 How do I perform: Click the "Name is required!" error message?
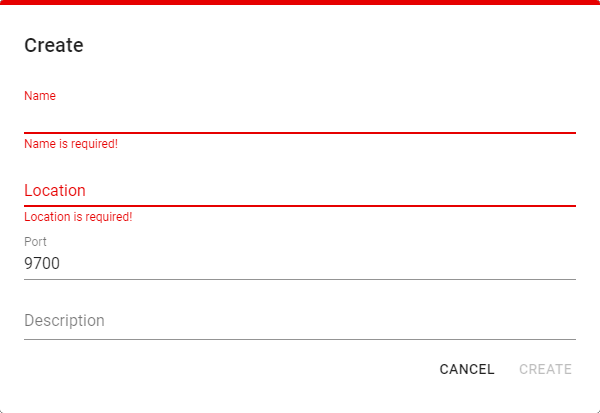click(x=71, y=144)
